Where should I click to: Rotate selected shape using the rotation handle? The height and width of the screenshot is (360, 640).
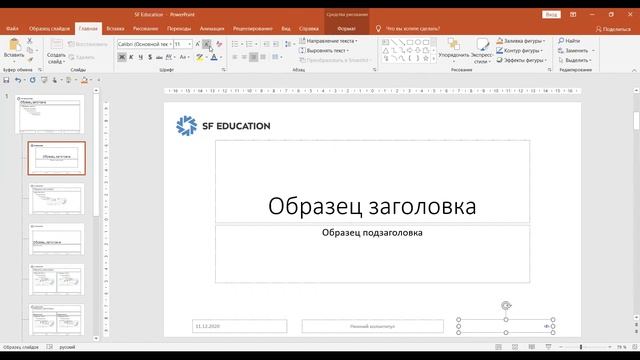click(506, 305)
